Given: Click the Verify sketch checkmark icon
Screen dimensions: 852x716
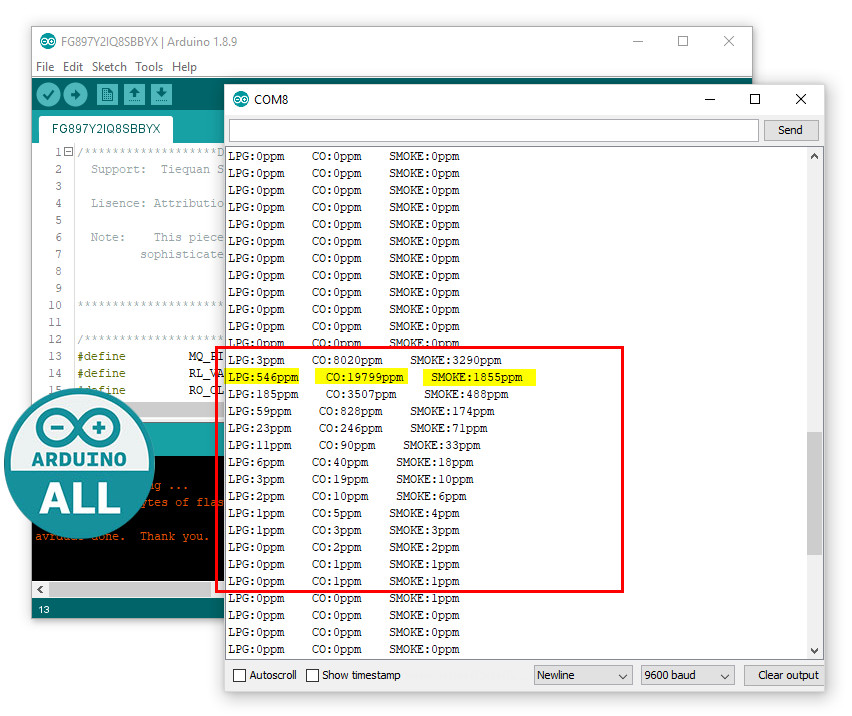Looking at the screenshot, I should pos(48,95).
